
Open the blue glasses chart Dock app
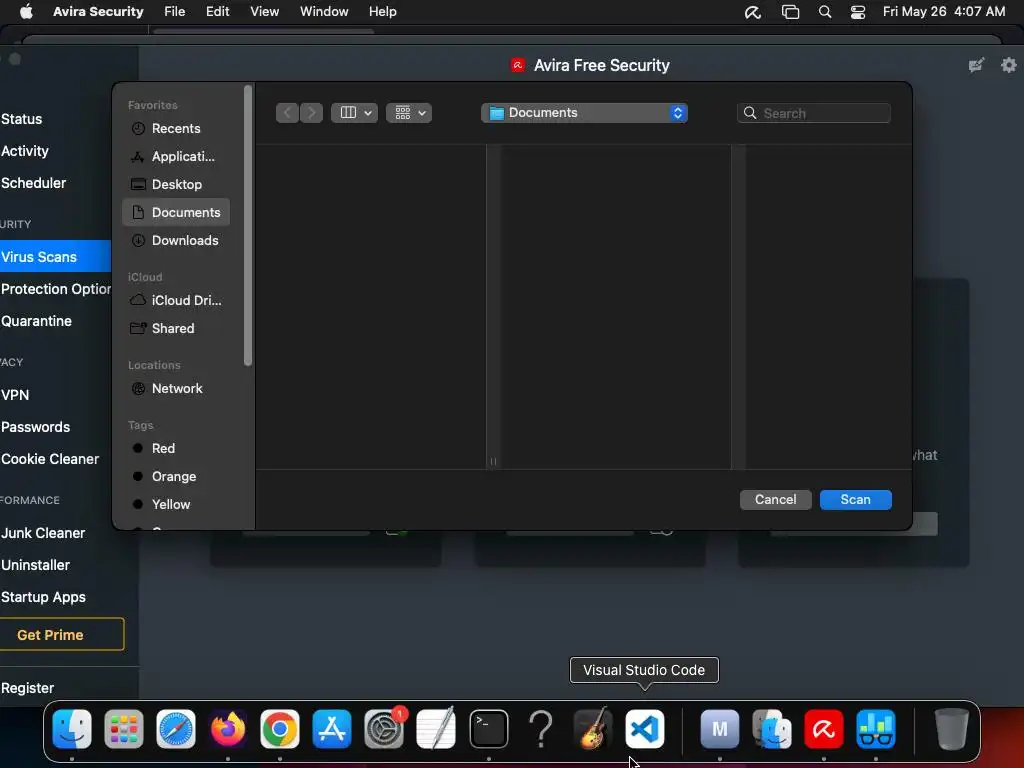(x=876, y=729)
